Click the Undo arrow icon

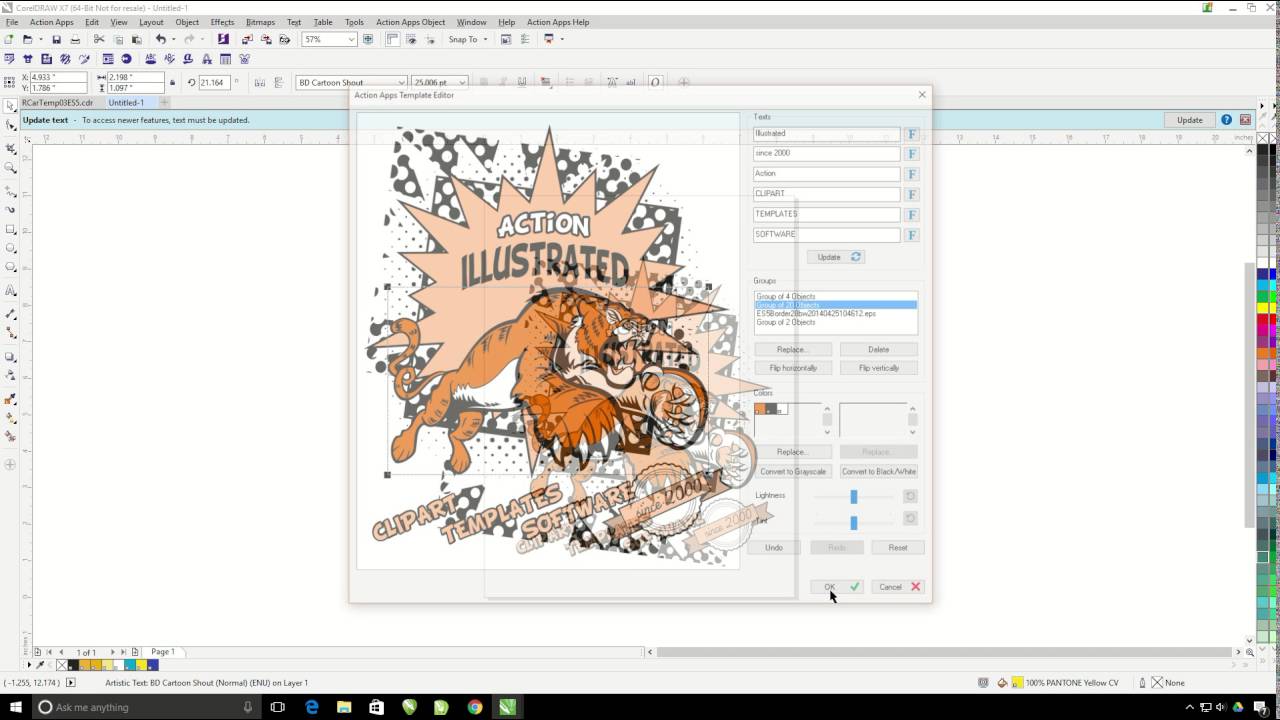coord(160,39)
